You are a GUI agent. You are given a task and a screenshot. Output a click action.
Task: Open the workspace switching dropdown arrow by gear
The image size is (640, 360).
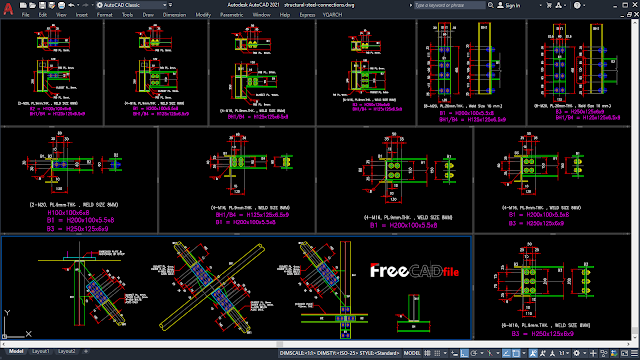[x=584, y=353]
